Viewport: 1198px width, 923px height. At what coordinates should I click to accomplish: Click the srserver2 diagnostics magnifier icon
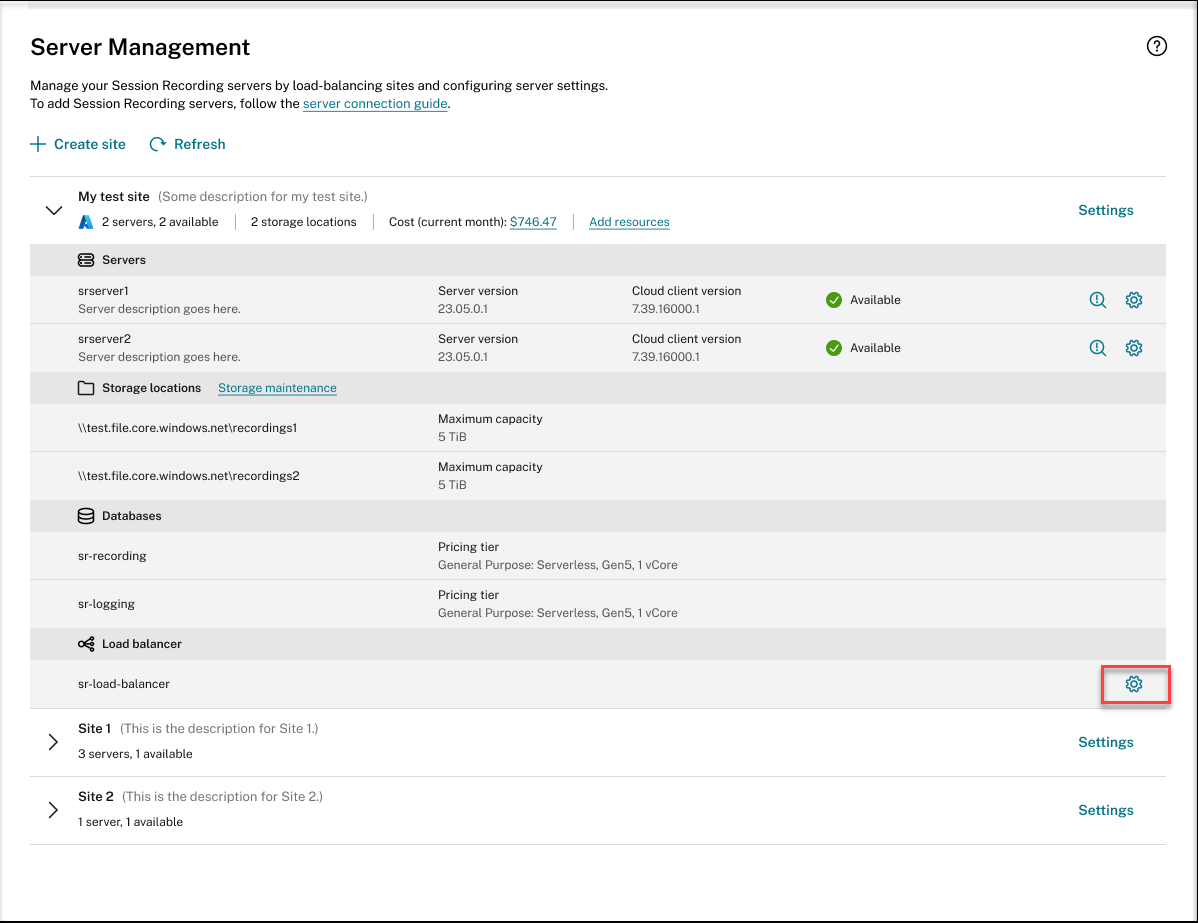click(x=1097, y=348)
